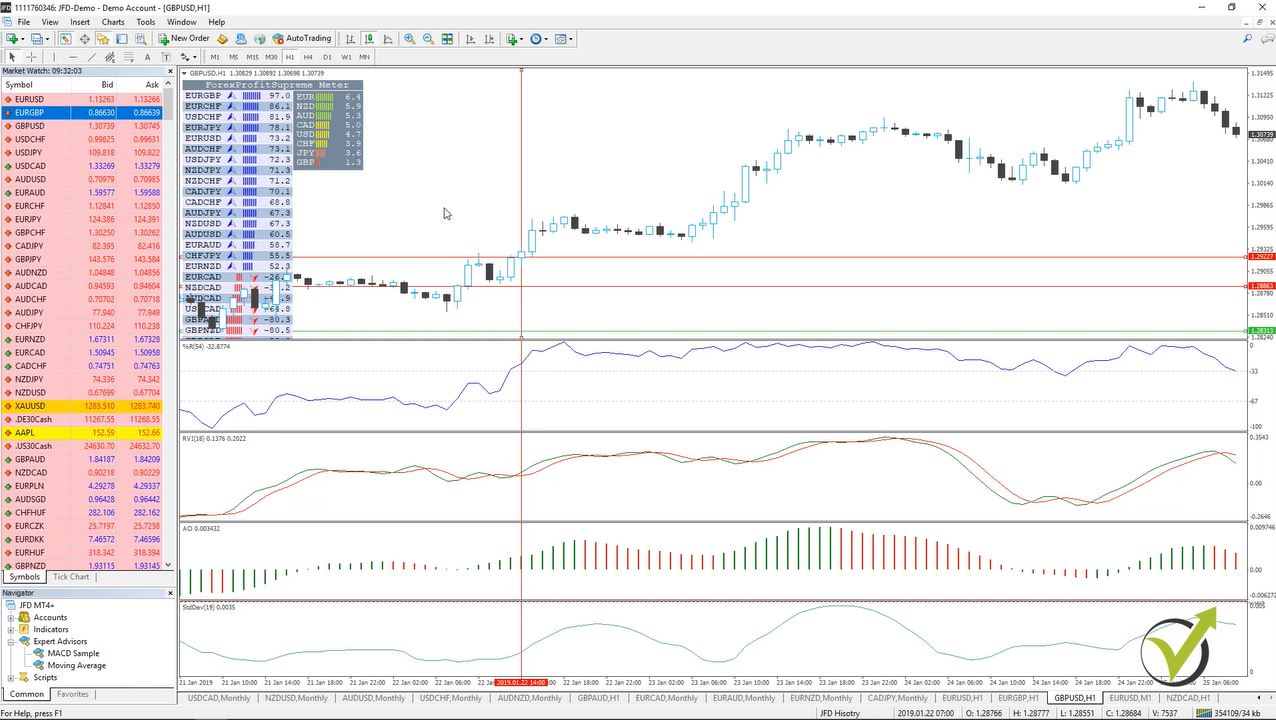
Task: Insert a Text label on the chart
Action: pos(166,57)
